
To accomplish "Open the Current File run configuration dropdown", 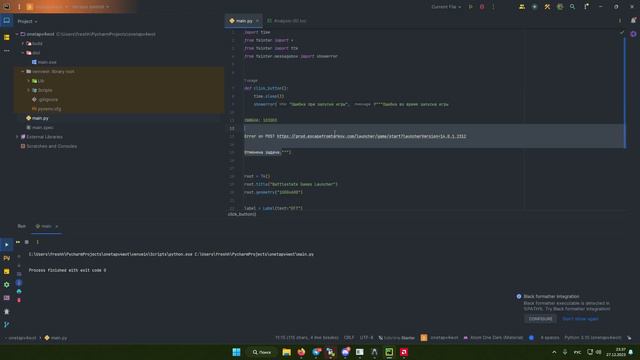I will (446, 7).
